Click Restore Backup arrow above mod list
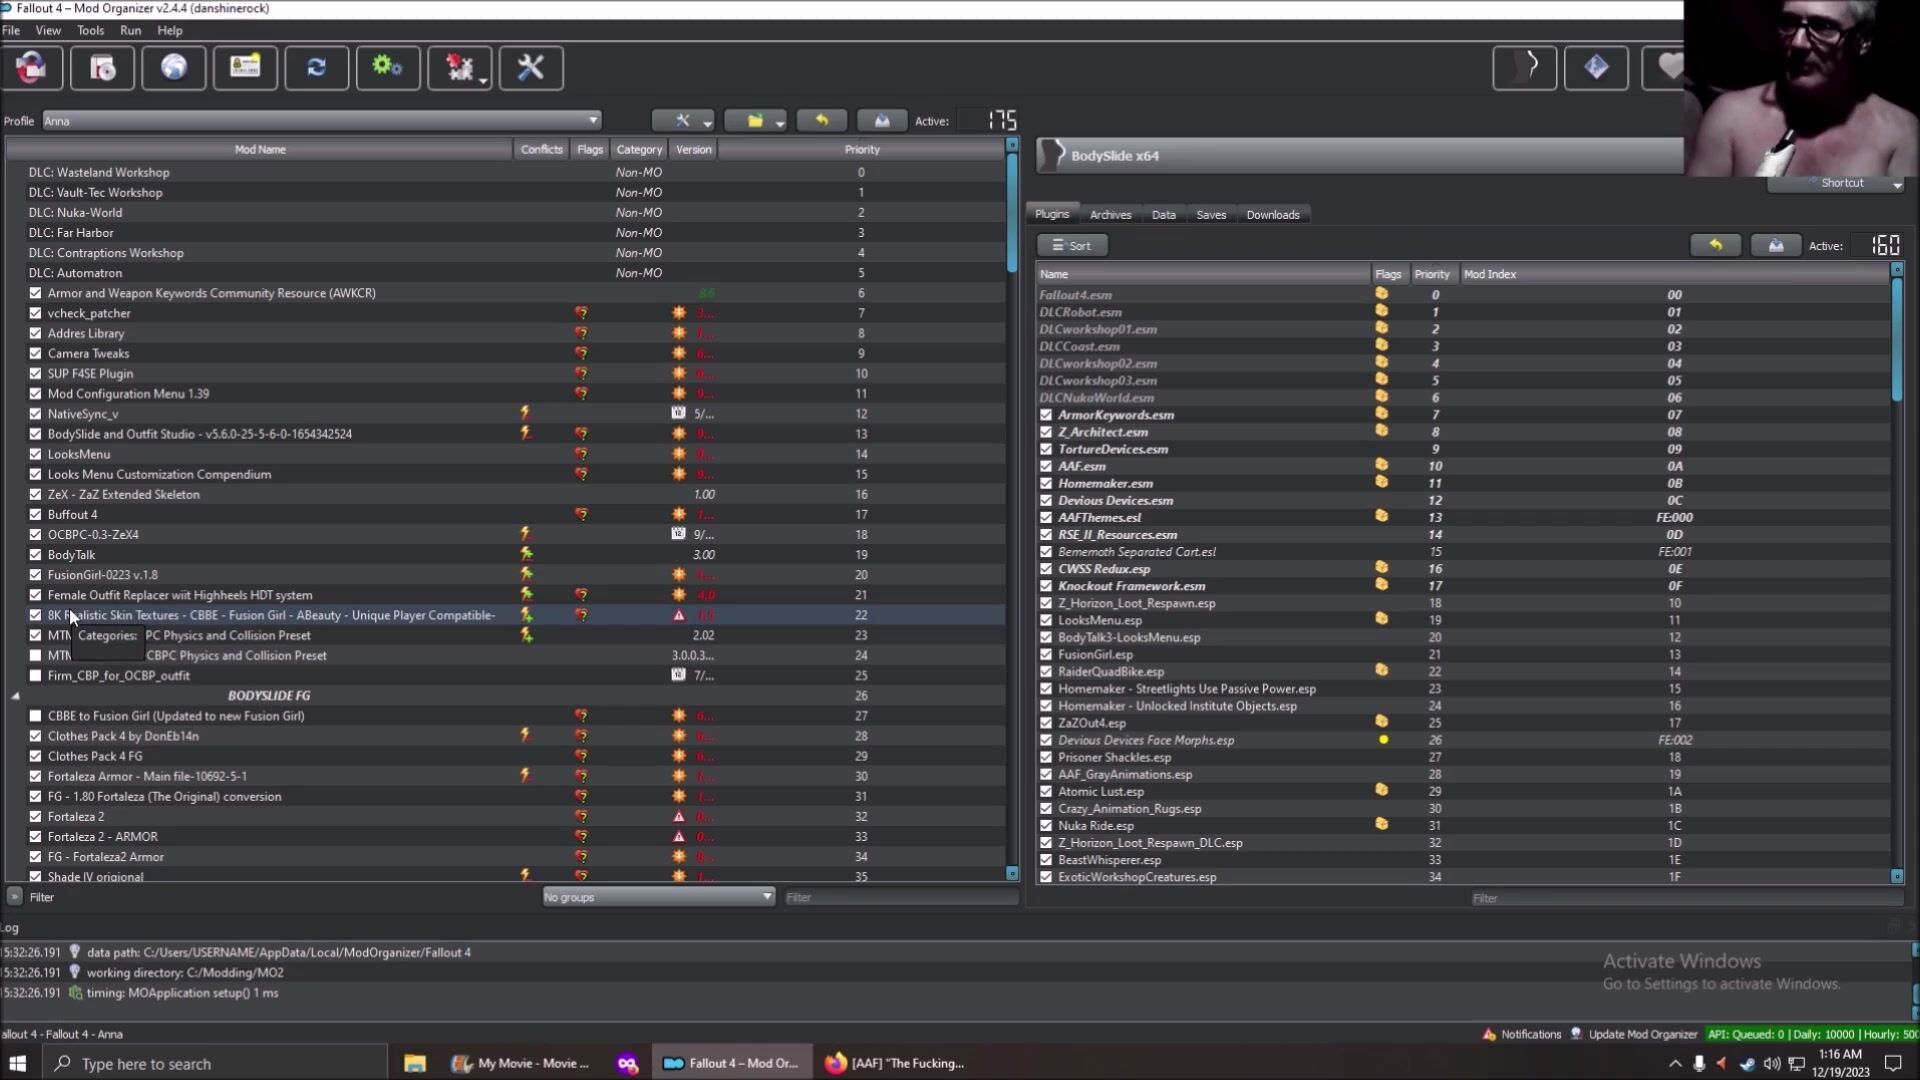The height and width of the screenshot is (1080, 1920). click(822, 121)
